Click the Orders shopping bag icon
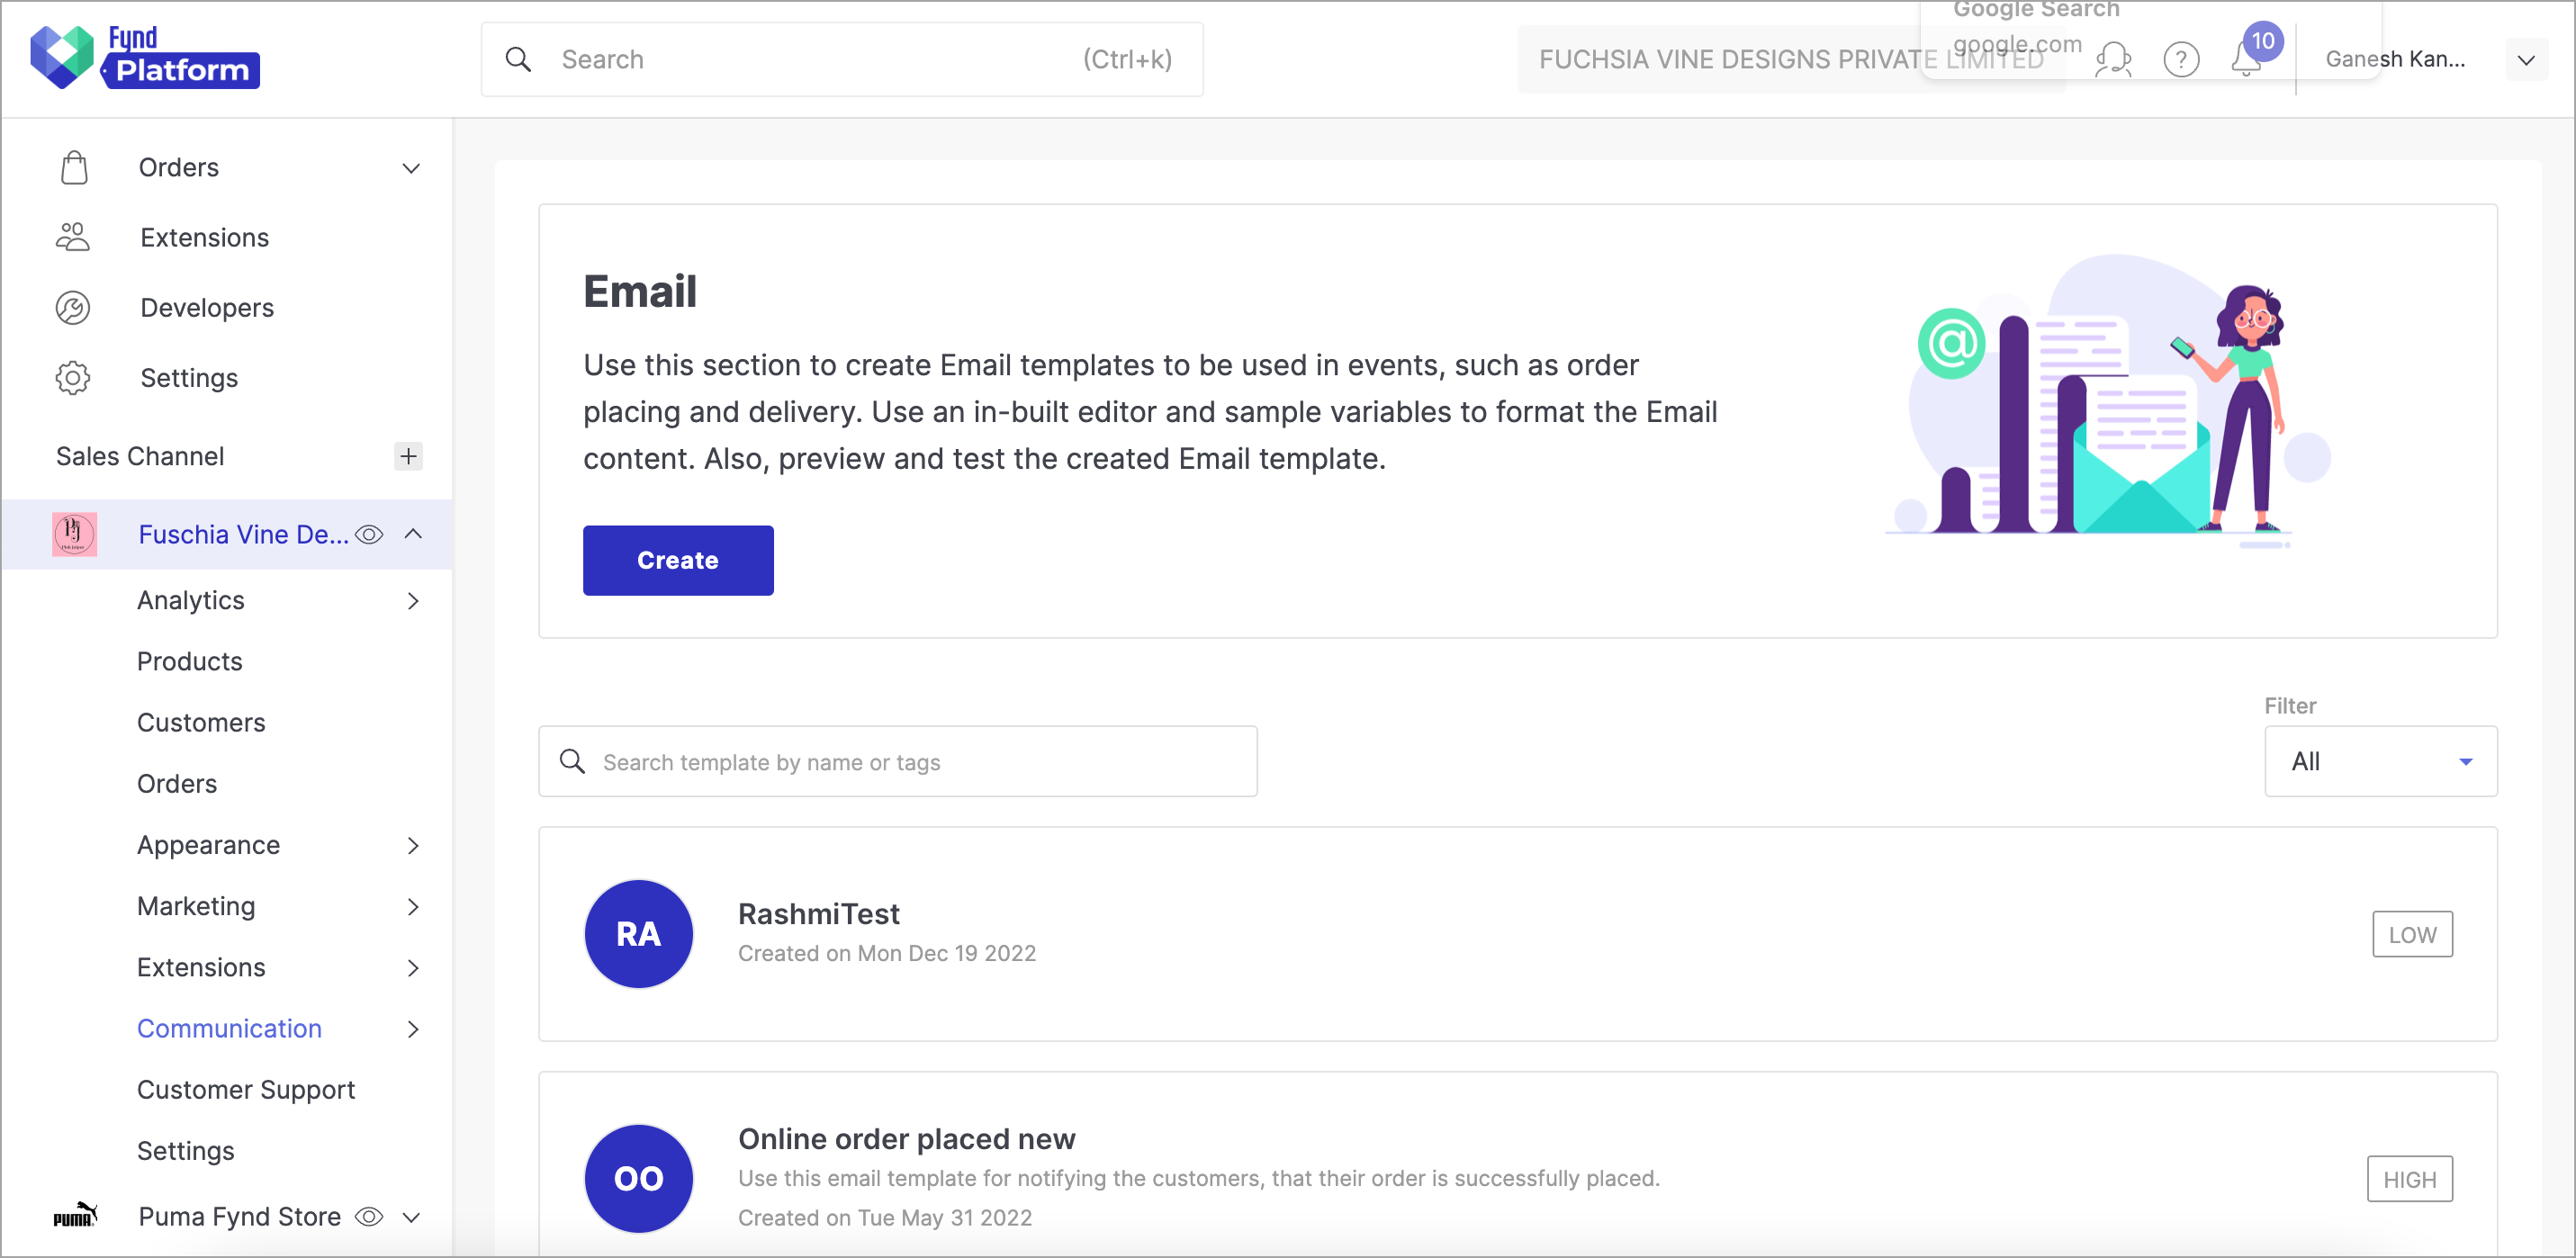Viewport: 2576px width, 1258px height. [74, 168]
